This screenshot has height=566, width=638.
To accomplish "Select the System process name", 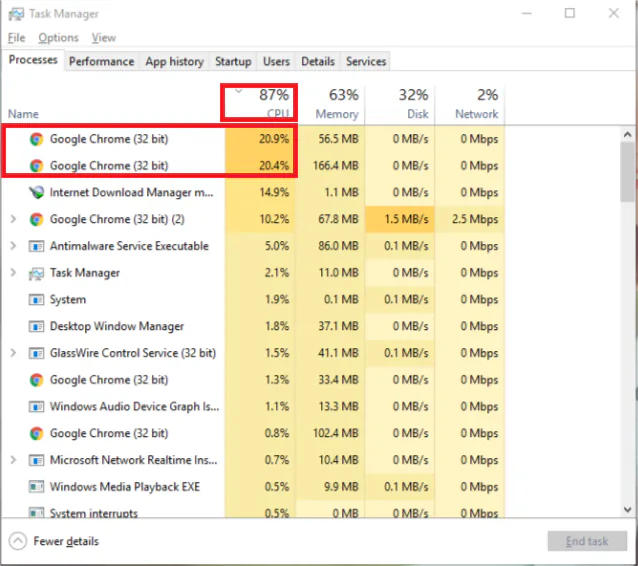I will [68, 300].
